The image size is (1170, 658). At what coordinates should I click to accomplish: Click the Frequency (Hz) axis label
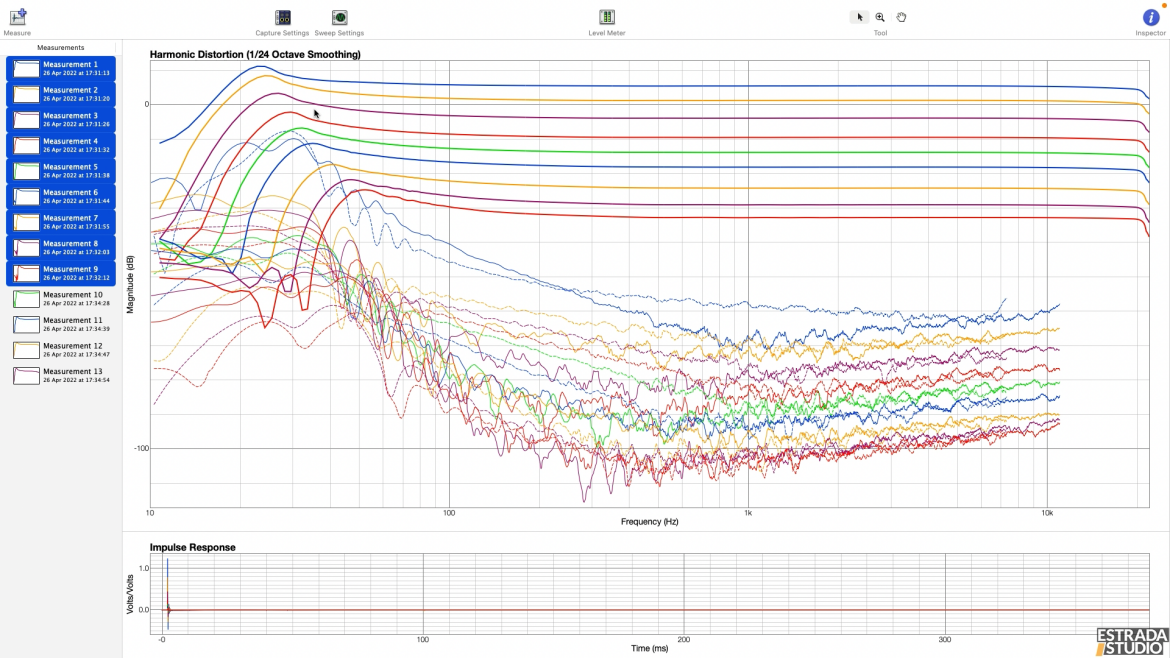point(650,521)
